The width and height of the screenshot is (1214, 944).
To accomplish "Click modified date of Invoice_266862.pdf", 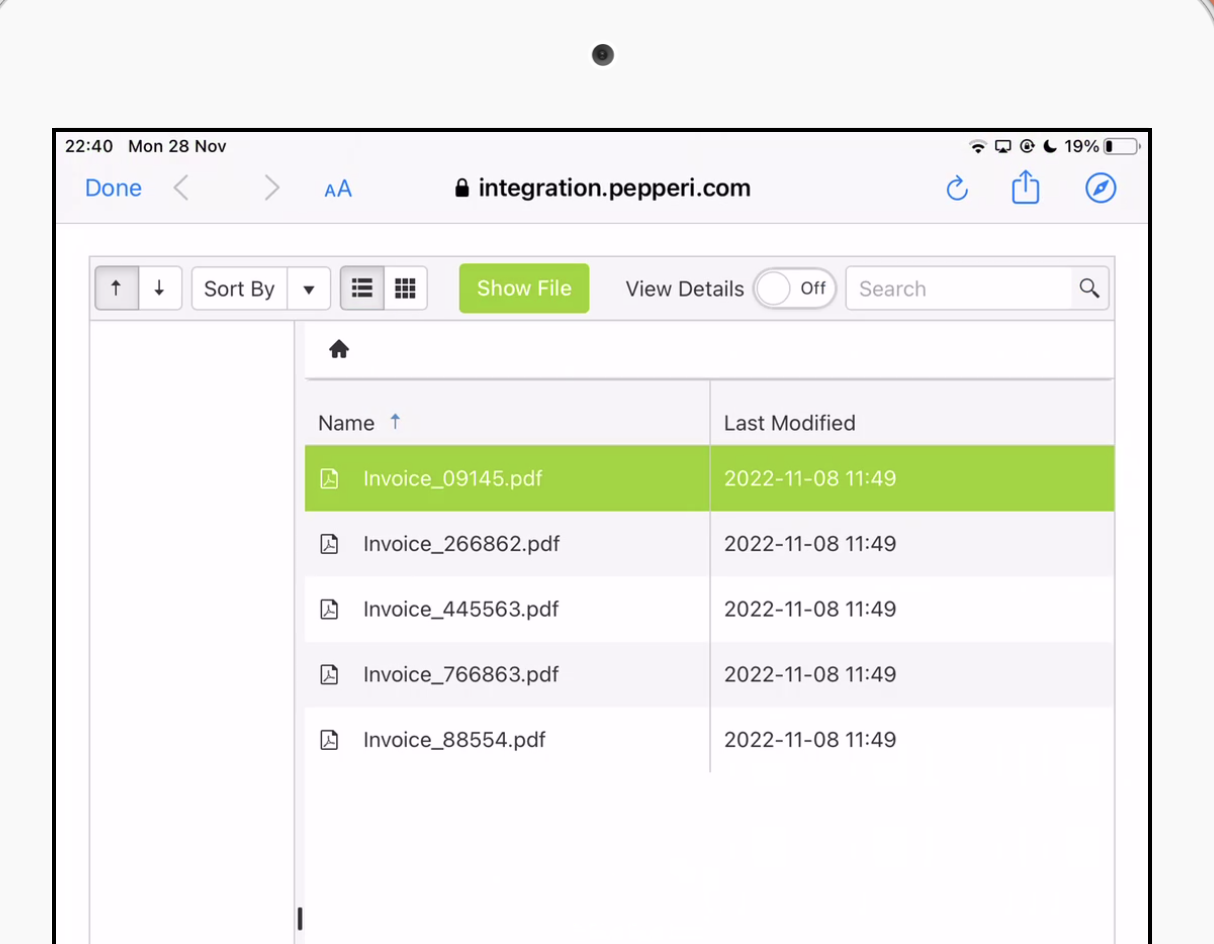I will tap(810, 544).
